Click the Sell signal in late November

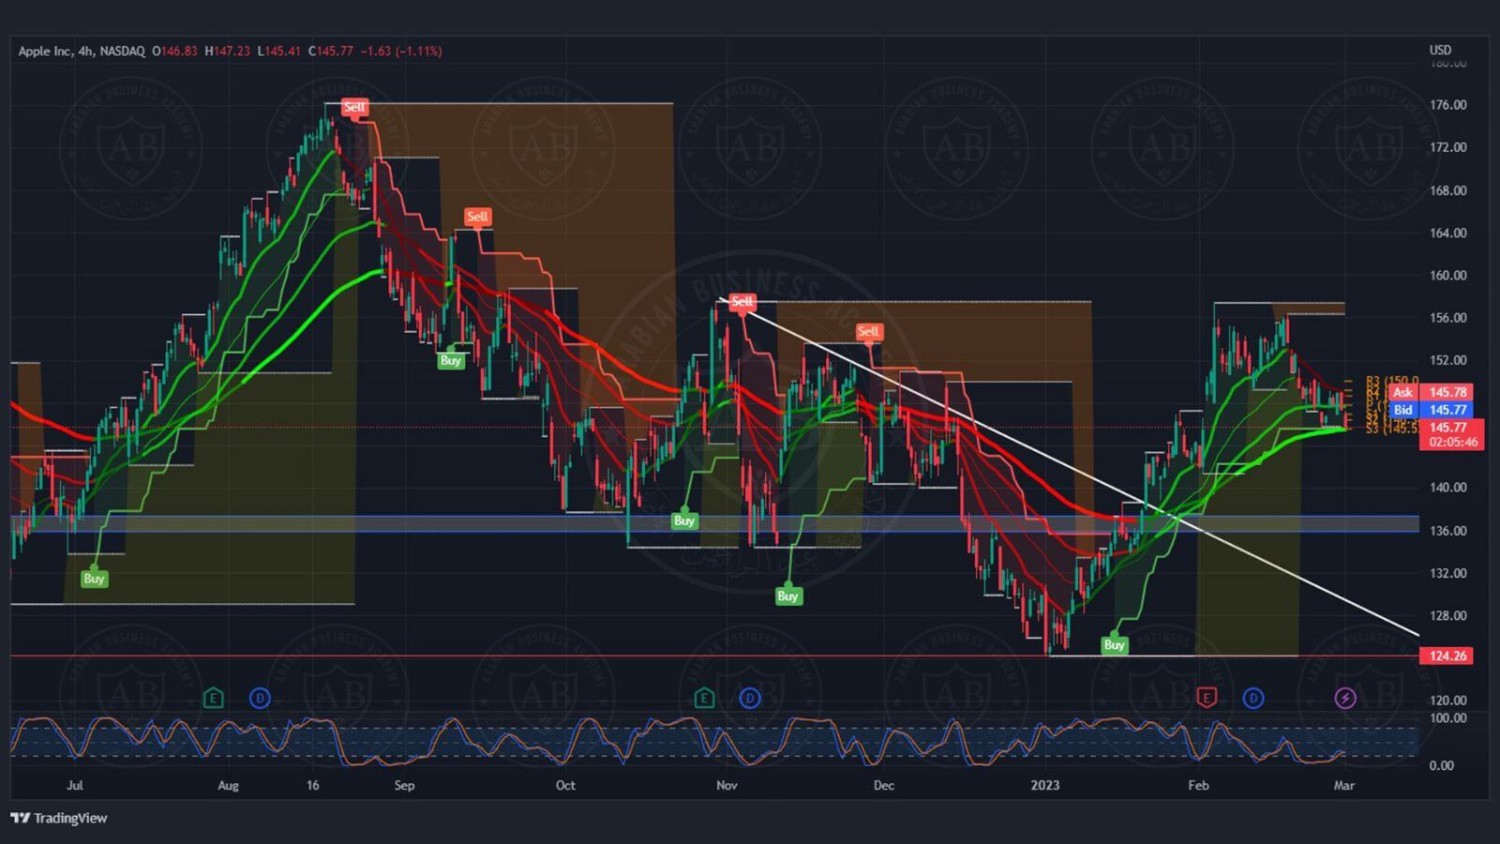click(868, 332)
